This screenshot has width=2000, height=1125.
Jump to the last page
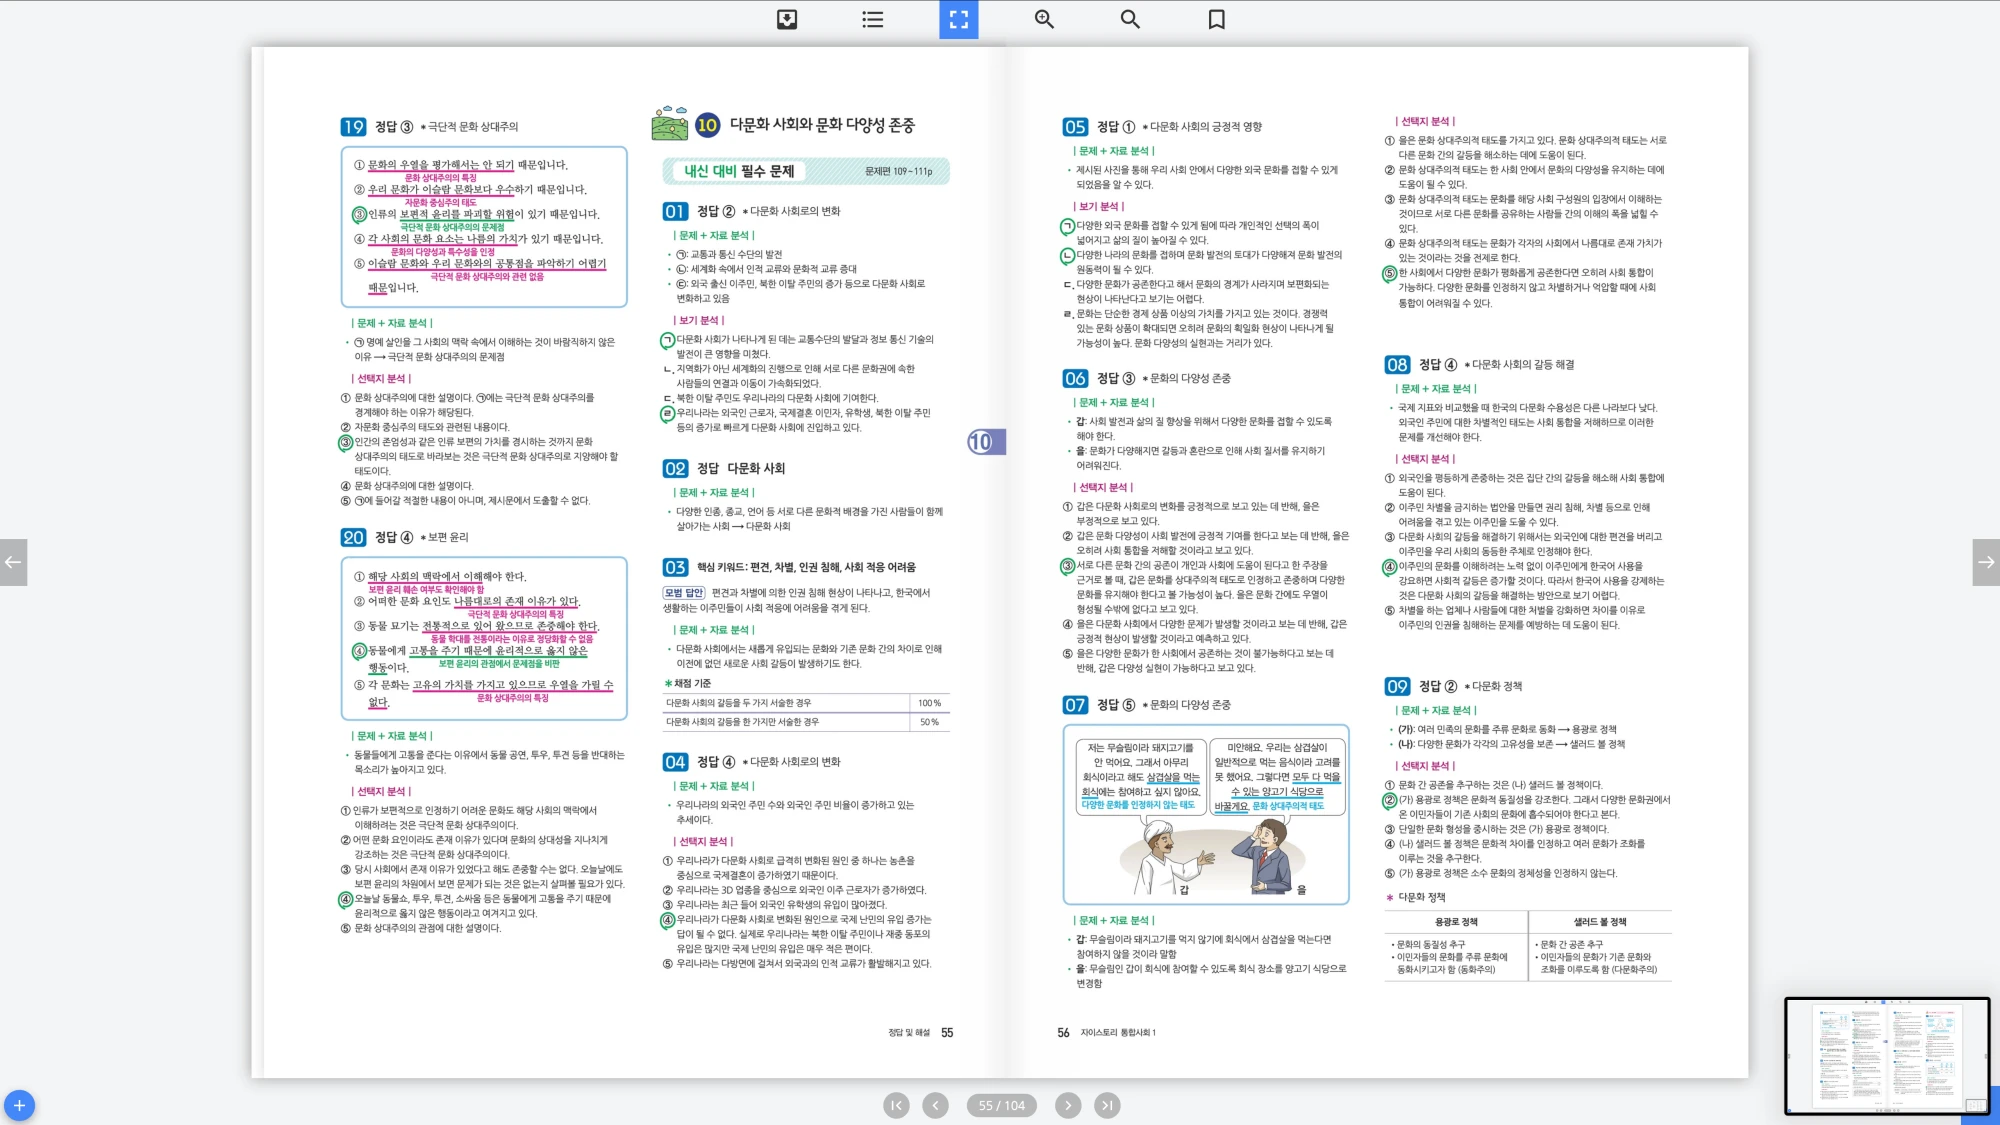pyautogui.click(x=1106, y=1105)
